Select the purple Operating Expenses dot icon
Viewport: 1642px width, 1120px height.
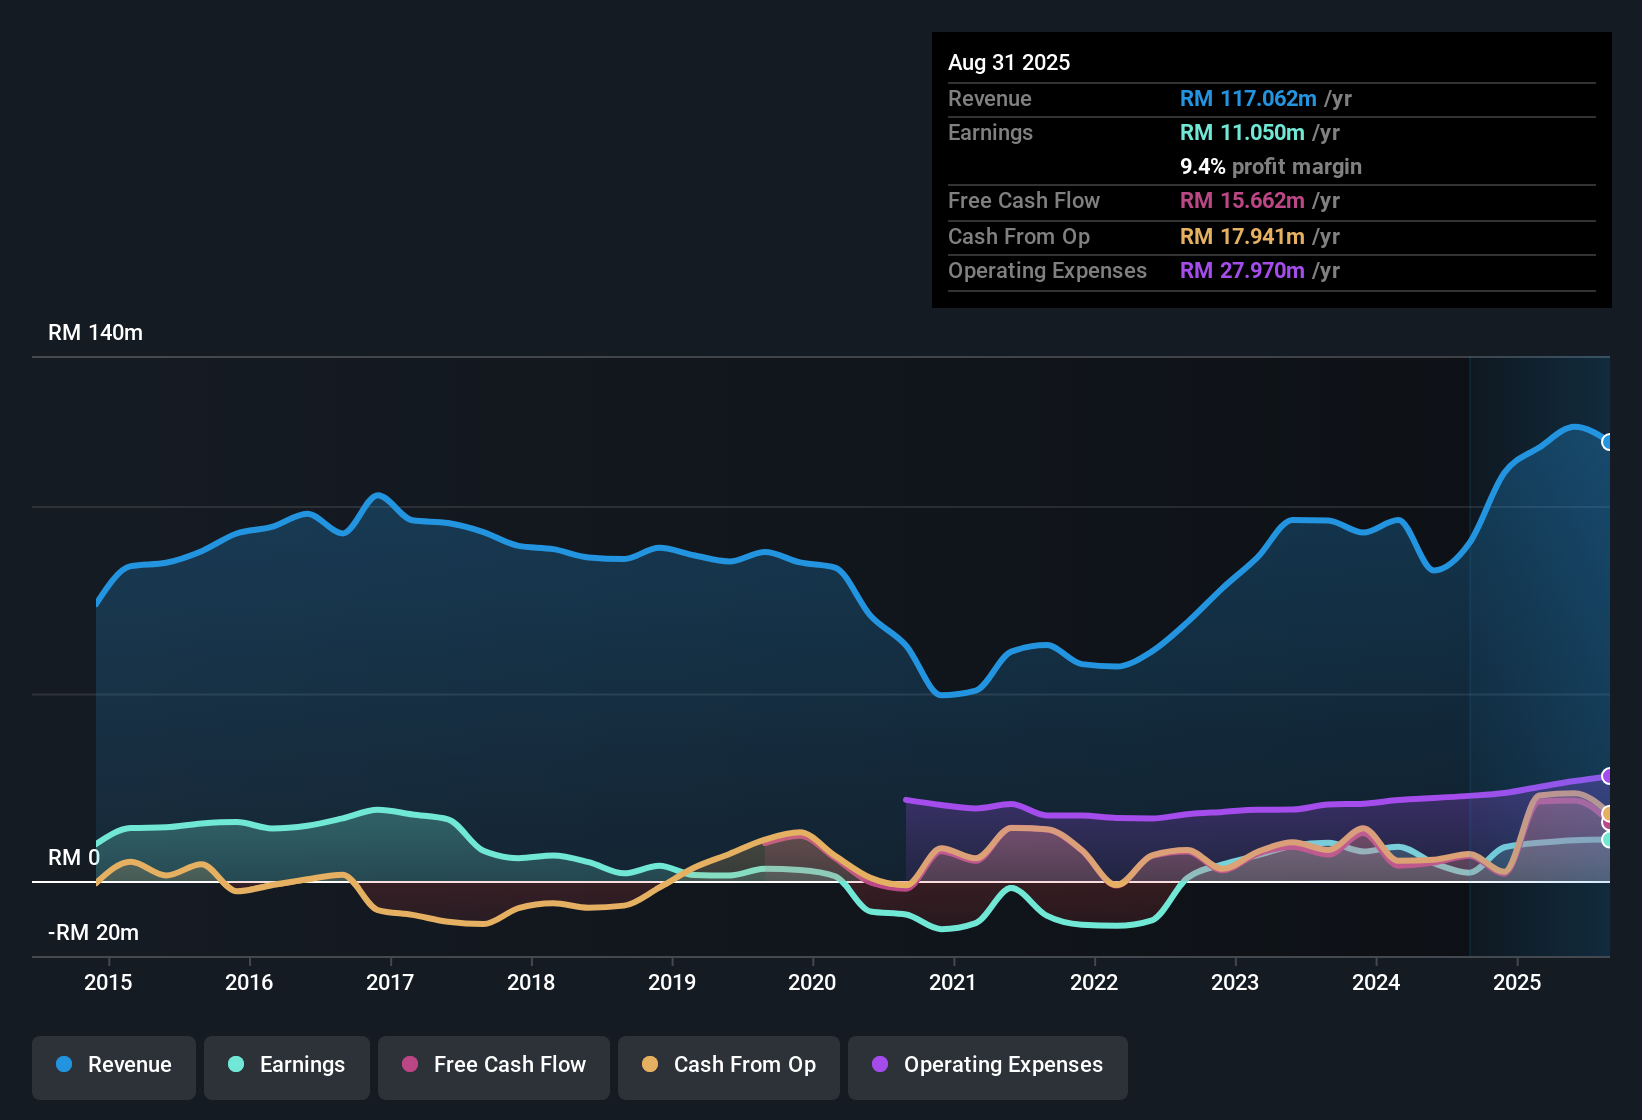tap(878, 1065)
